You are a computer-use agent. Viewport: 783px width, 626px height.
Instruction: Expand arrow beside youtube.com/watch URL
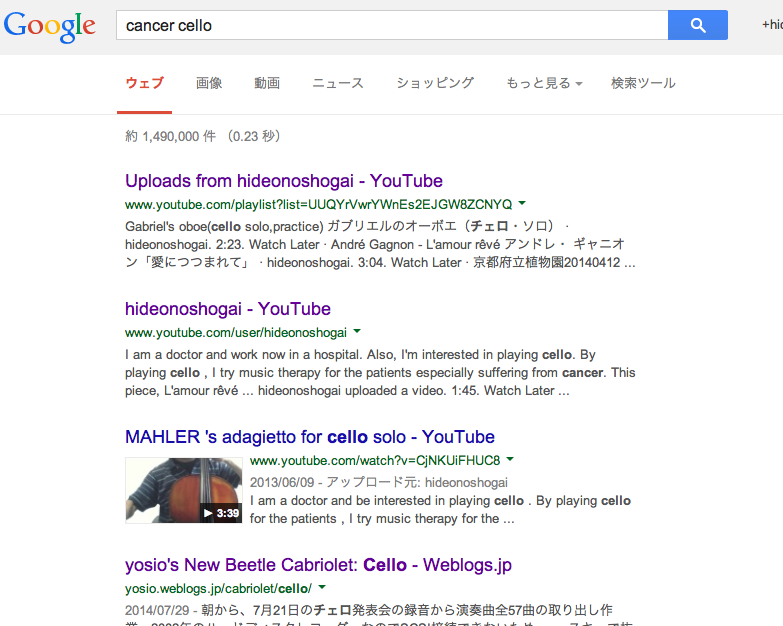click(x=510, y=459)
